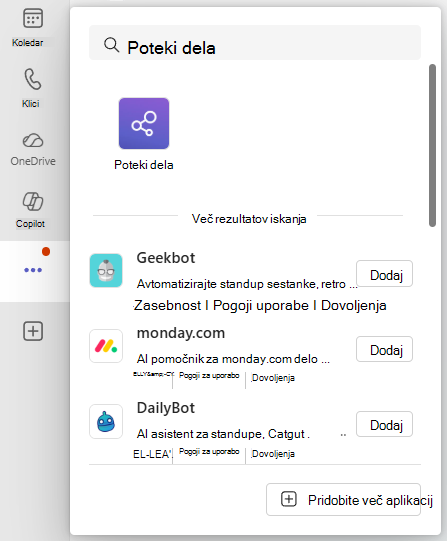Add monday.com with the Dodaj button
The height and width of the screenshot is (541, 447).
pos(384,349)
